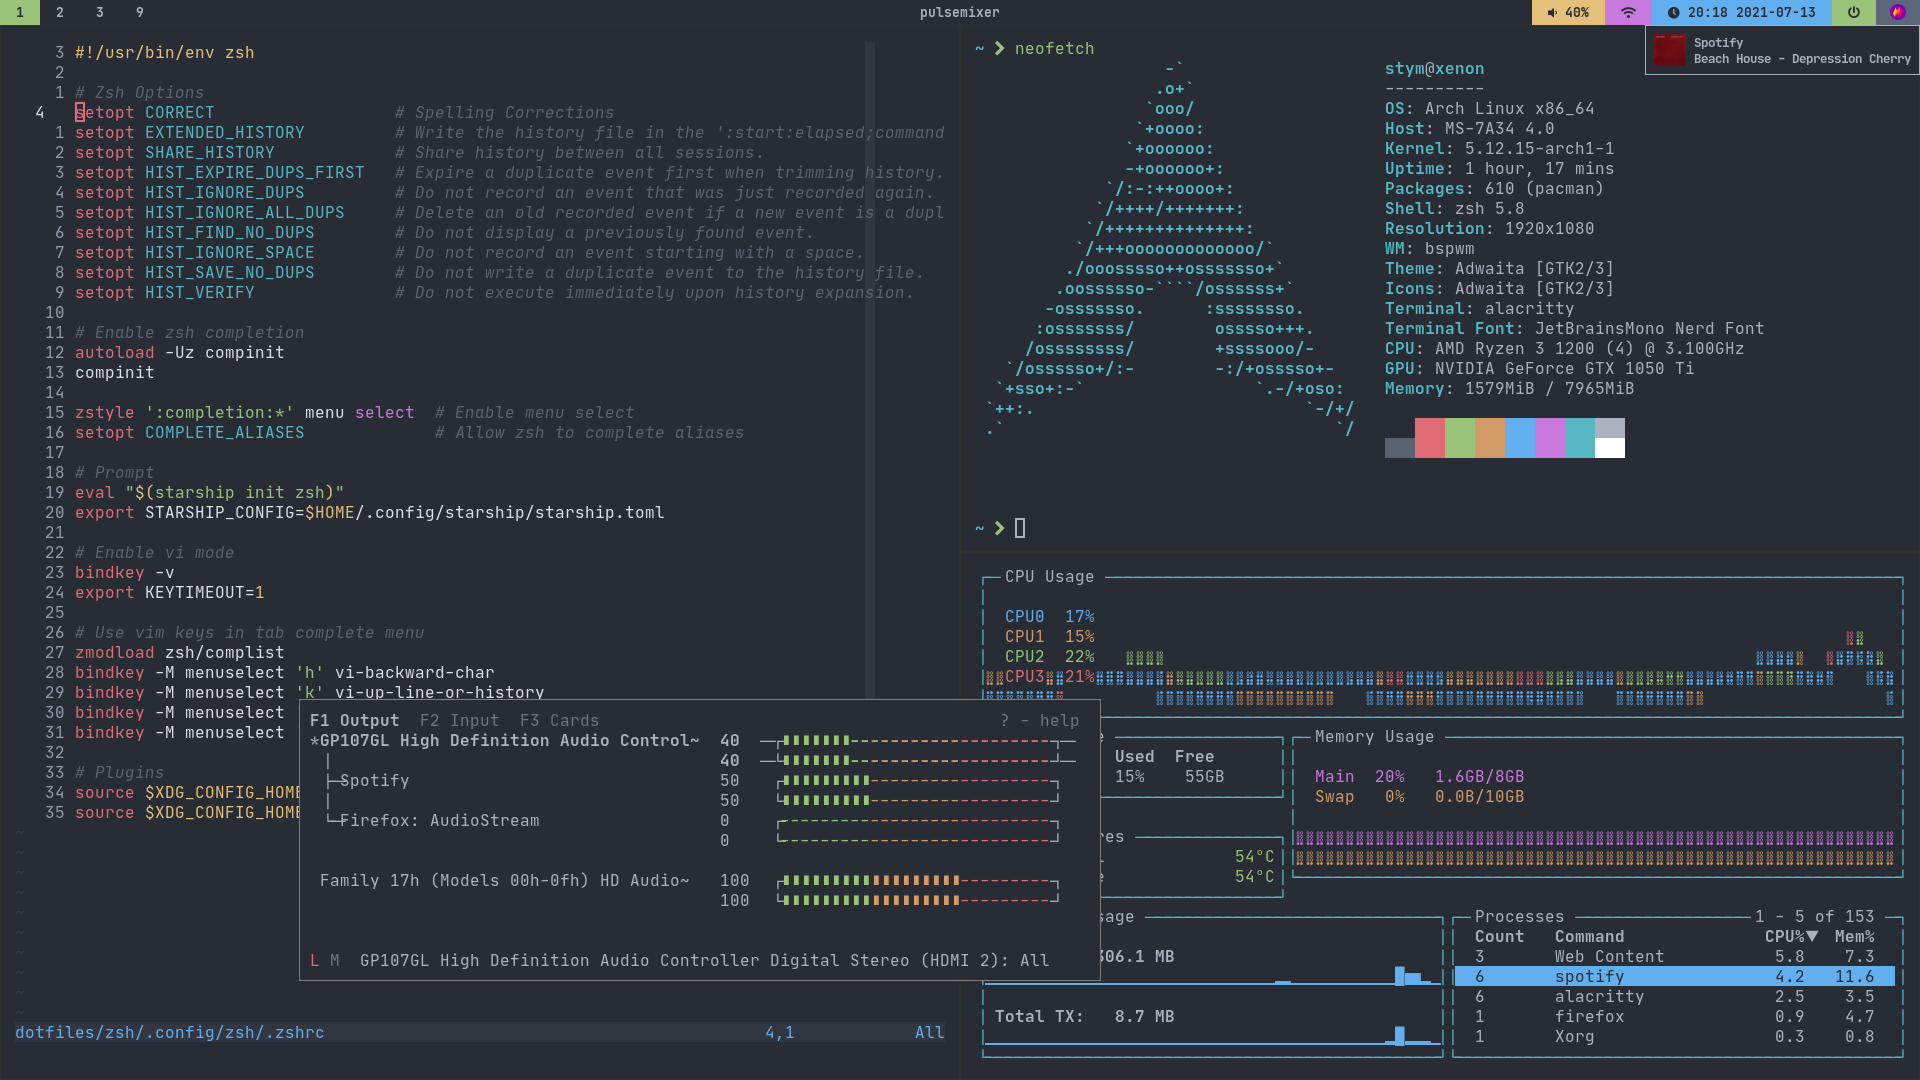
Task: Select the Firefox: AudioStream entry
Action: (x=439, y=820)
